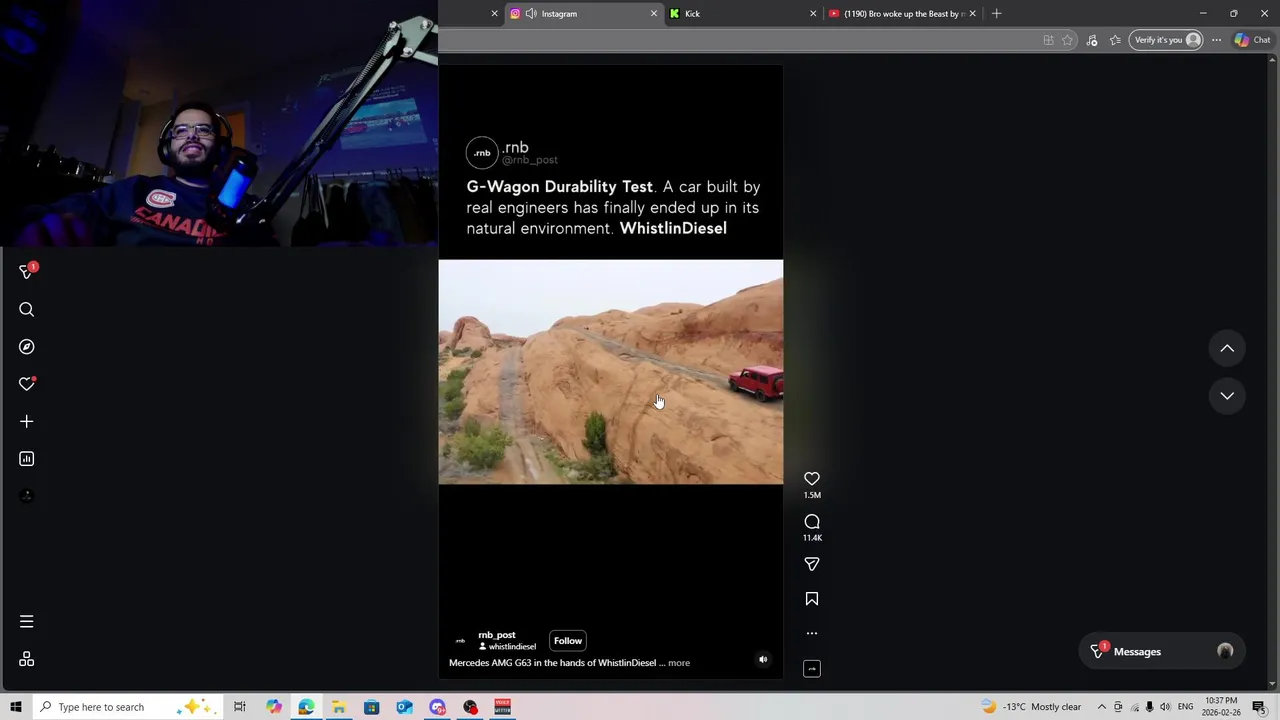Image resolution: width=1280 pixels, height=720 pixels.
Task: Open Edge Settings and more menu
Action: tap(1216, 40)
